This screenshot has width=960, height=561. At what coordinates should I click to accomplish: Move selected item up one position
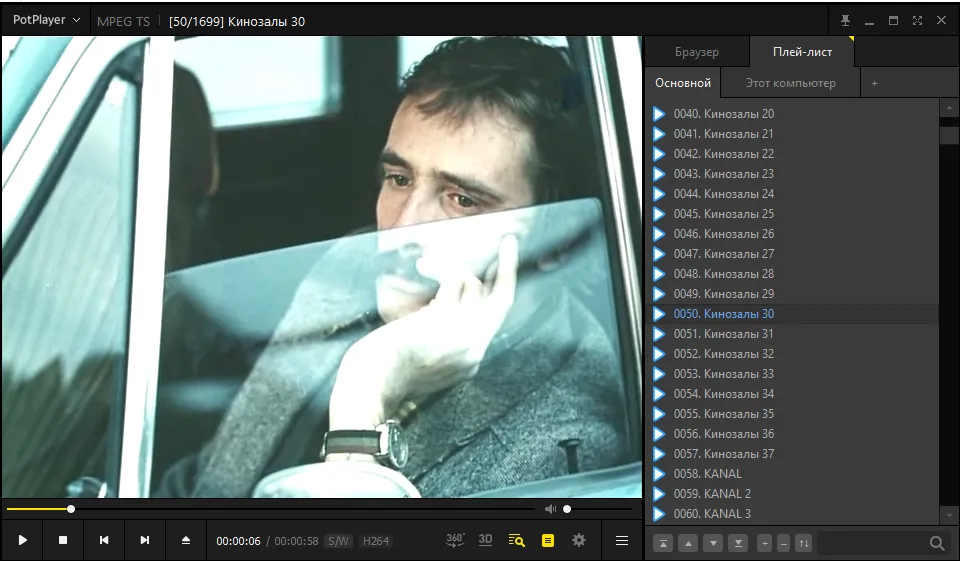pos(688,543)
